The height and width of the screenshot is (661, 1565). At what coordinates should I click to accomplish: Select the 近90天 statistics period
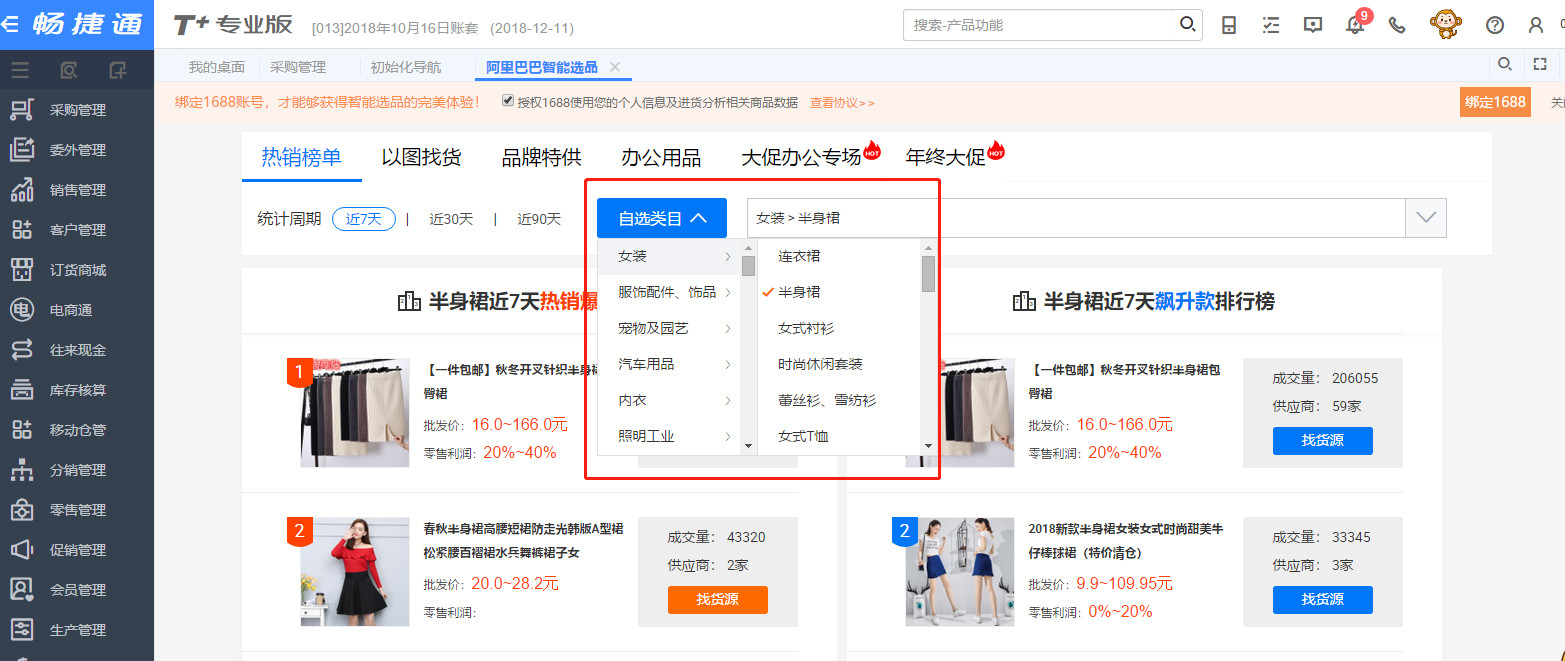click(x=539, y=219)
